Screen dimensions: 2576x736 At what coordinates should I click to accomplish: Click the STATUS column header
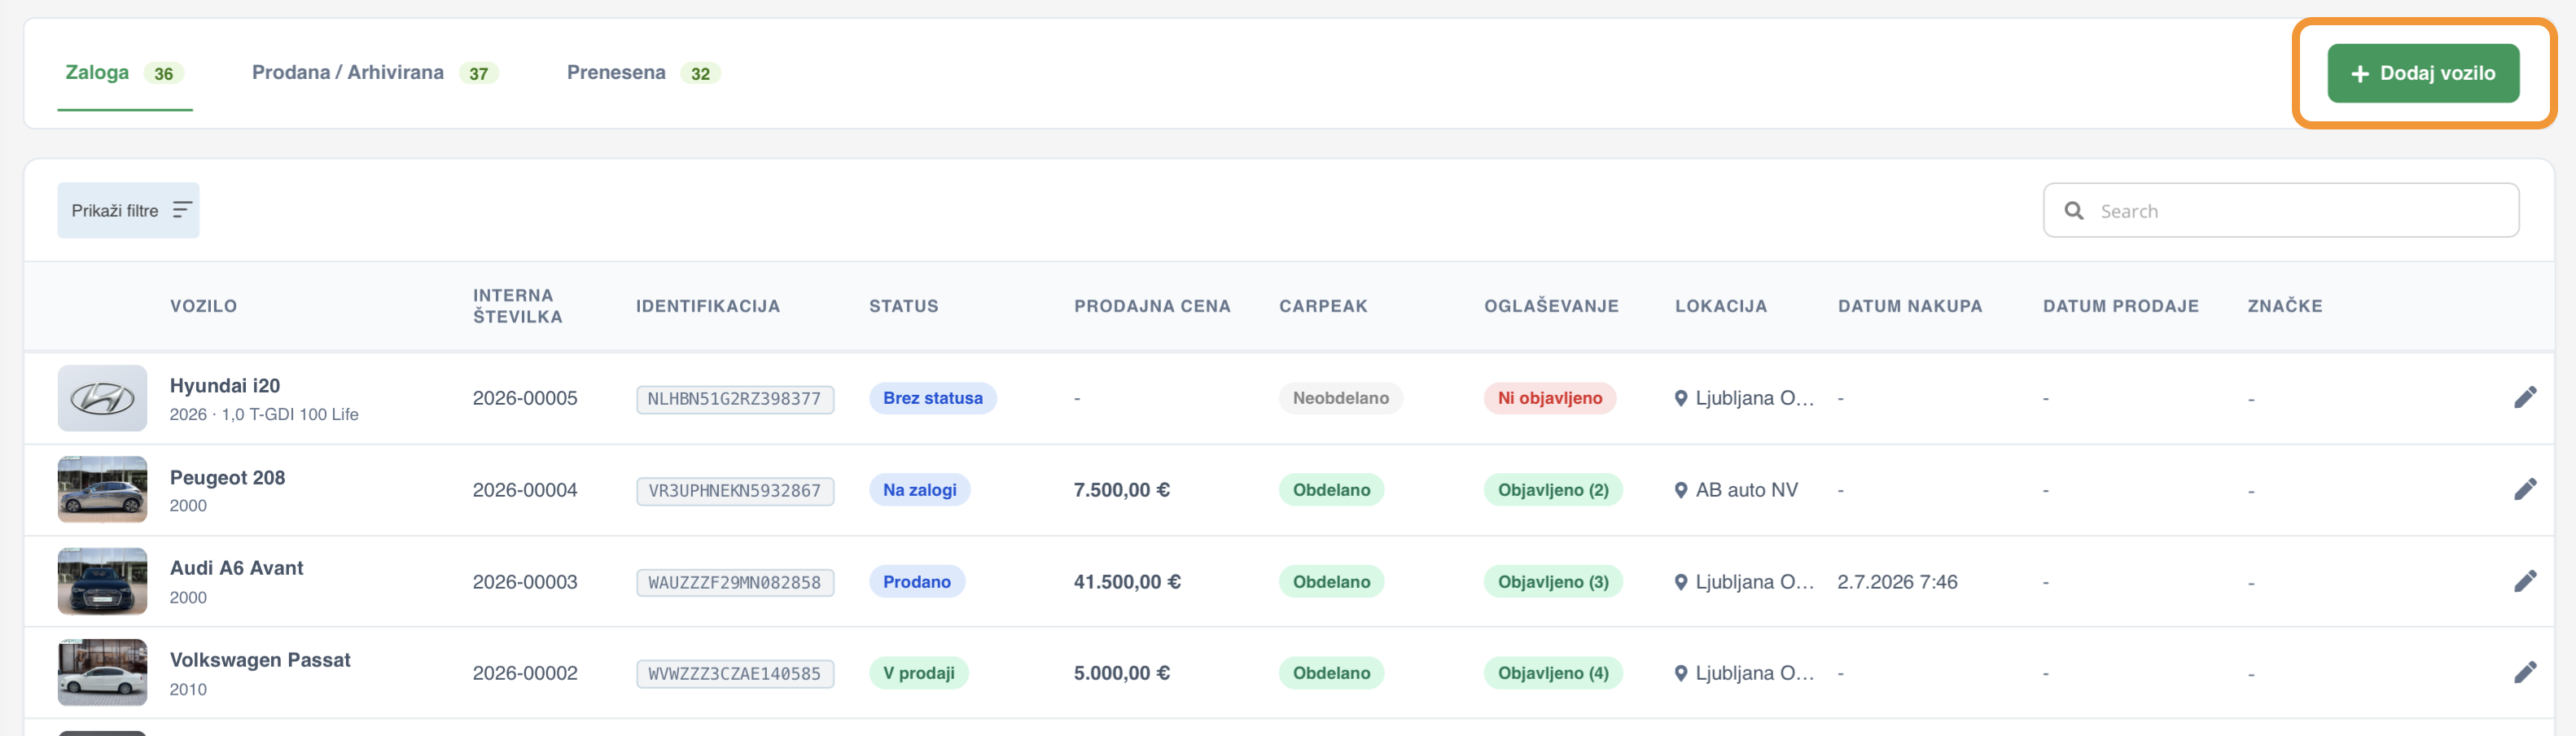(904, 306)
